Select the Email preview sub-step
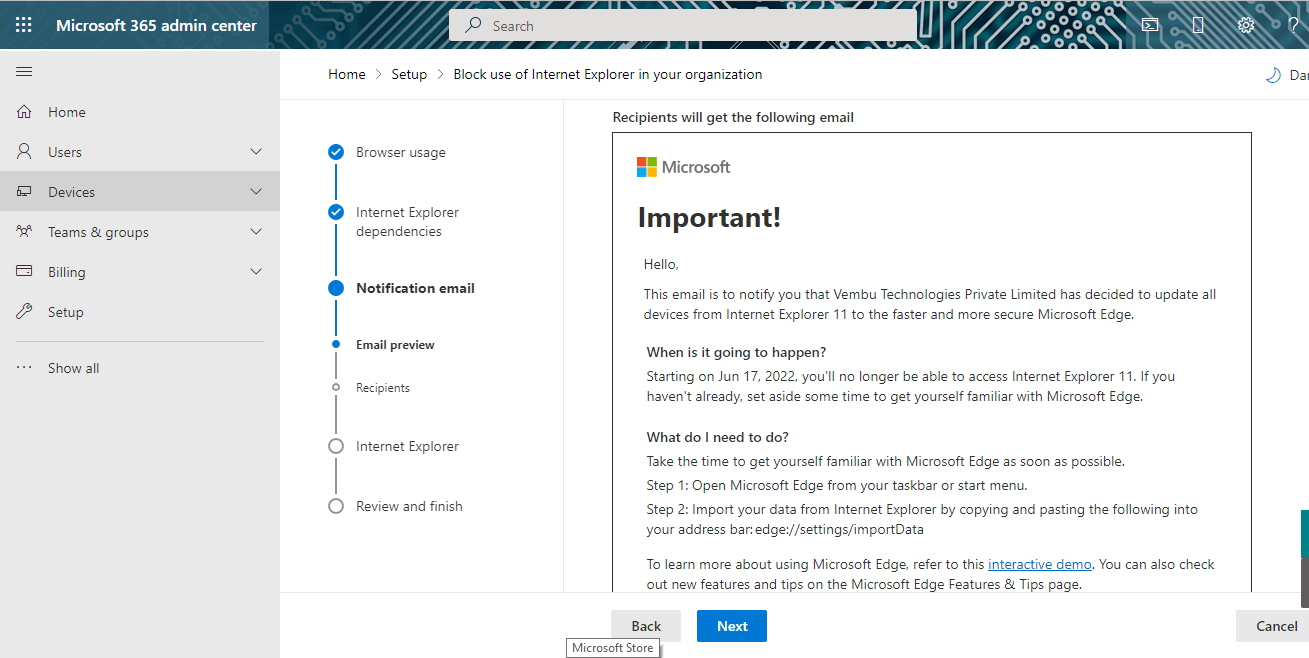The image size is (1309, 658). tap(395, 345)
